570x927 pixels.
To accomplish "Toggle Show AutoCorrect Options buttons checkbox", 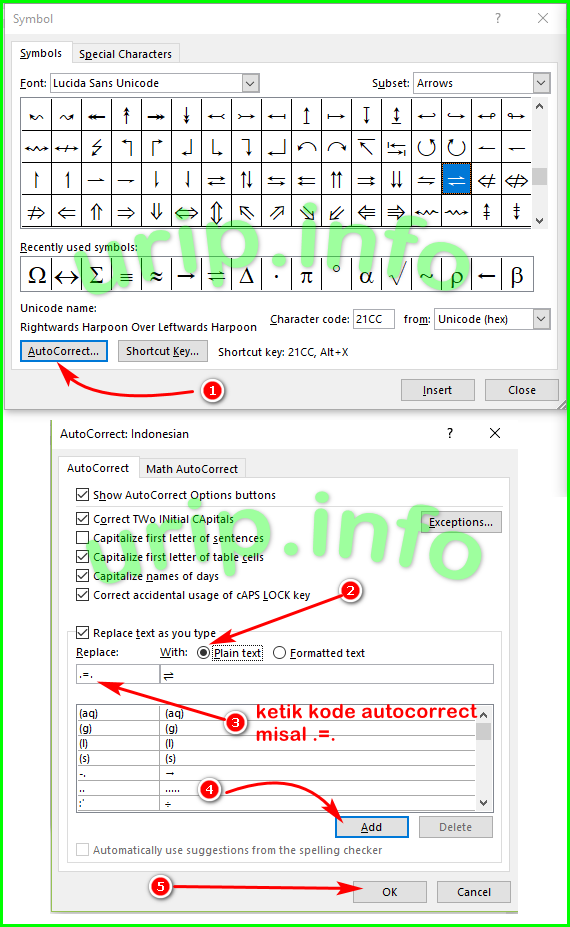I will 83,494.
